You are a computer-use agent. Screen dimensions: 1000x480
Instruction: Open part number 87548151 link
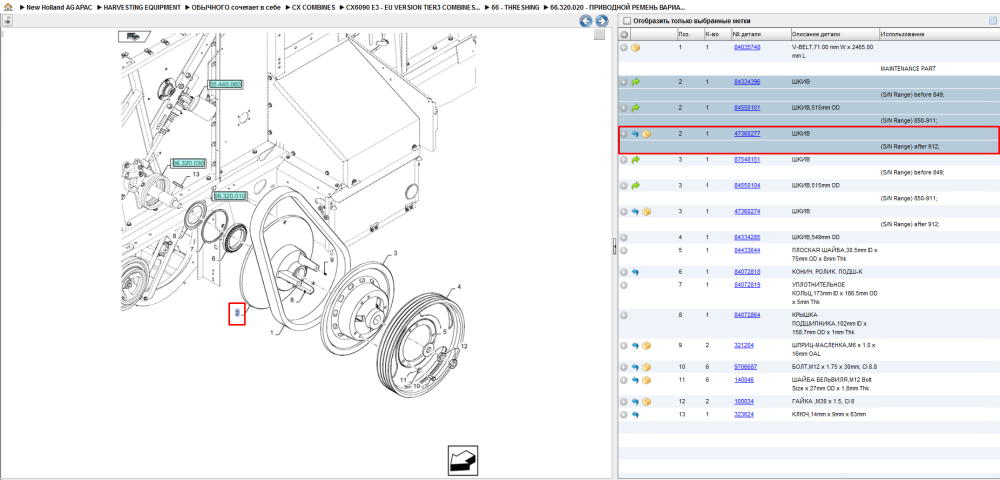(747, 159)
